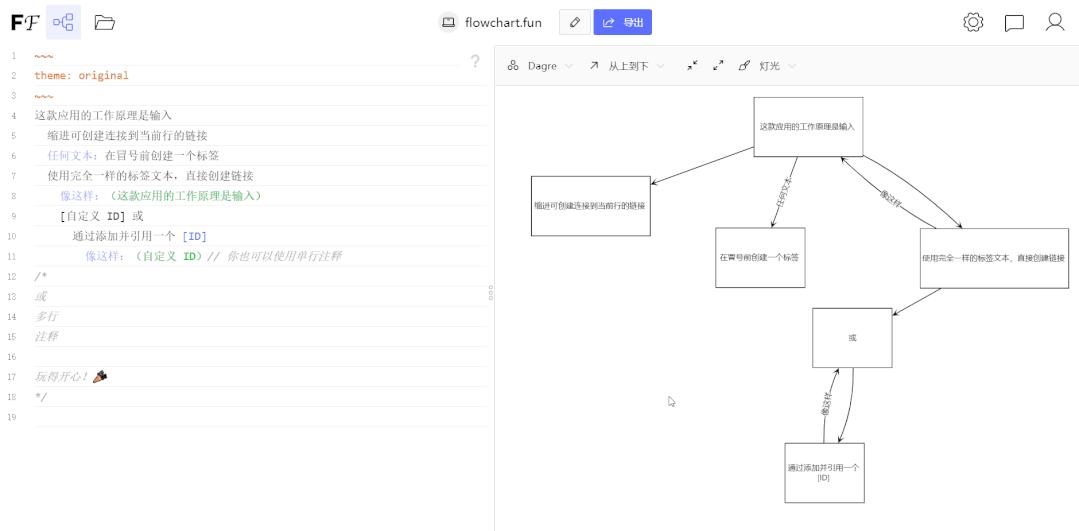Click the 导出 export button
Screen dimensions: 1079x531
click(x=623, y=22)
